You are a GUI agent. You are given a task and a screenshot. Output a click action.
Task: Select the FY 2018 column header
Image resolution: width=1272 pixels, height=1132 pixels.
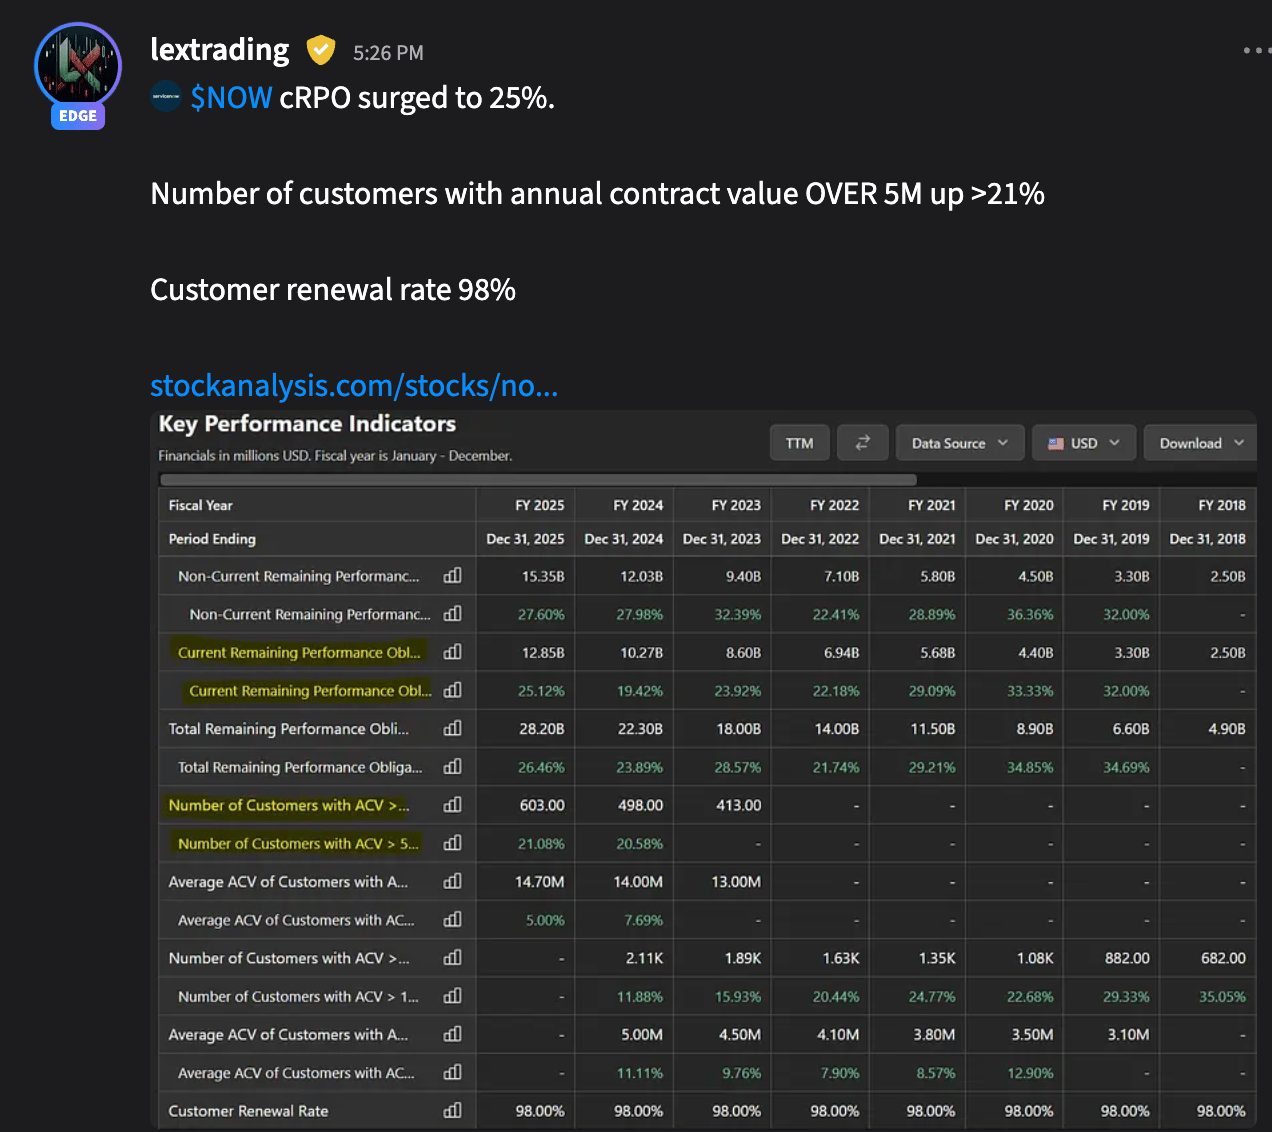(x=1221, y=505)
